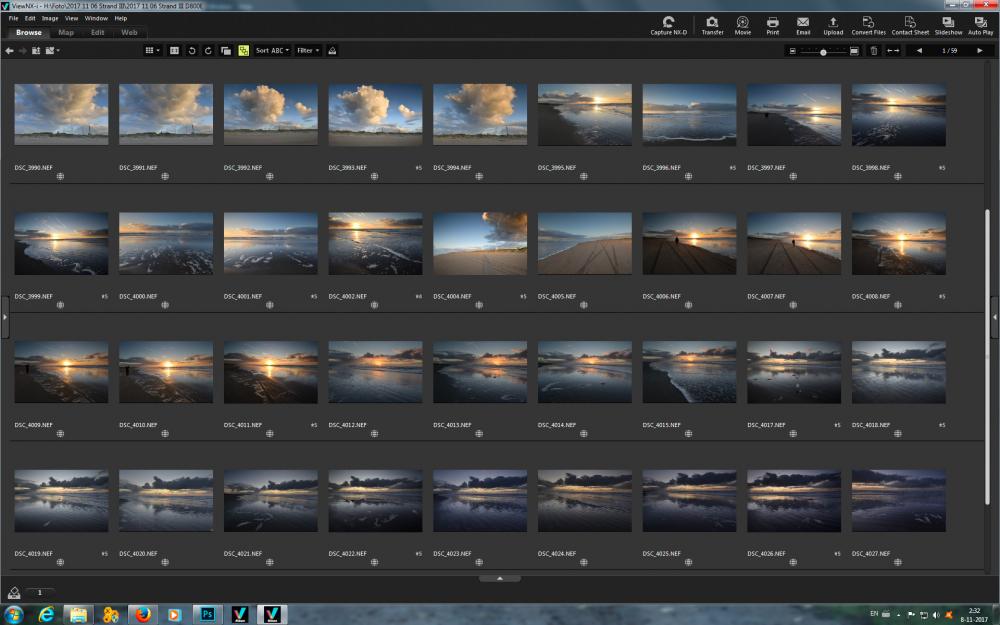Switch to the Map tab
This screenshot has height=625, width=1000.
coord(66,33)
